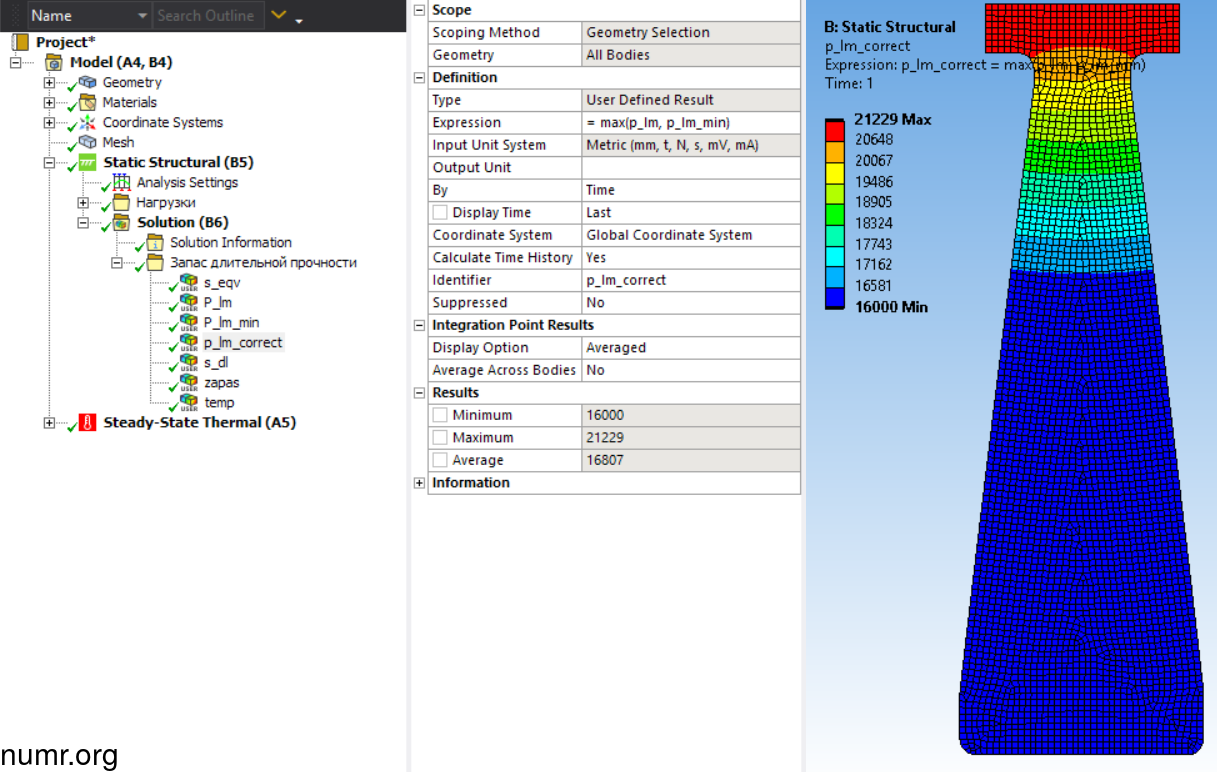The height and width of the screenshot is (772, 1217).
Task: Click into the Search Outline box
Action: tap(205, 16)
